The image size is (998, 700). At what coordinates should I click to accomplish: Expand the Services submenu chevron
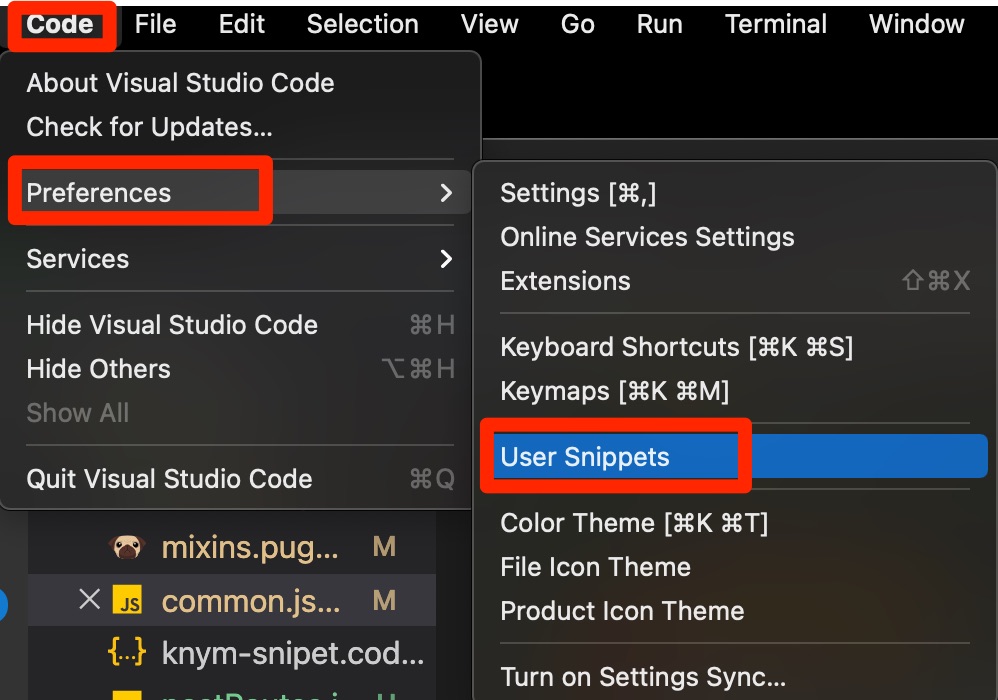[x=446, y=258]
